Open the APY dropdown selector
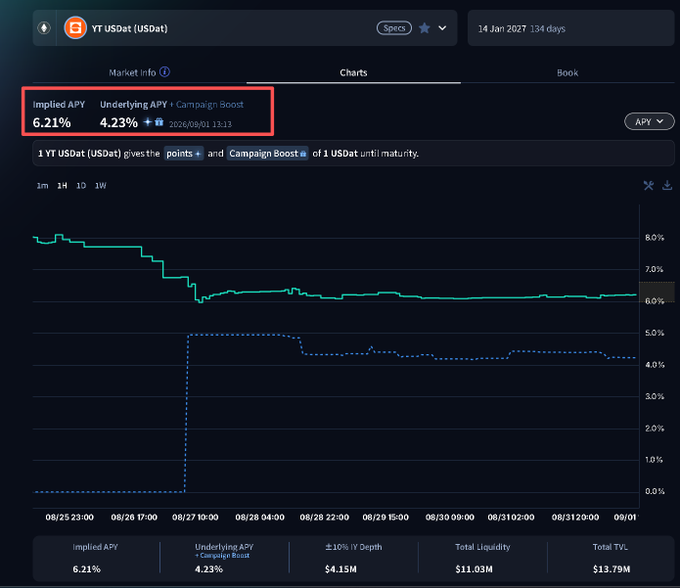This screenshot has width=680, height=588. click(x=649, y=122)
